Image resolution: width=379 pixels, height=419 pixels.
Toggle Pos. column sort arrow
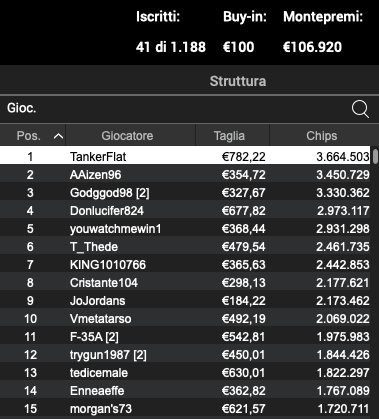pos(58,136)
